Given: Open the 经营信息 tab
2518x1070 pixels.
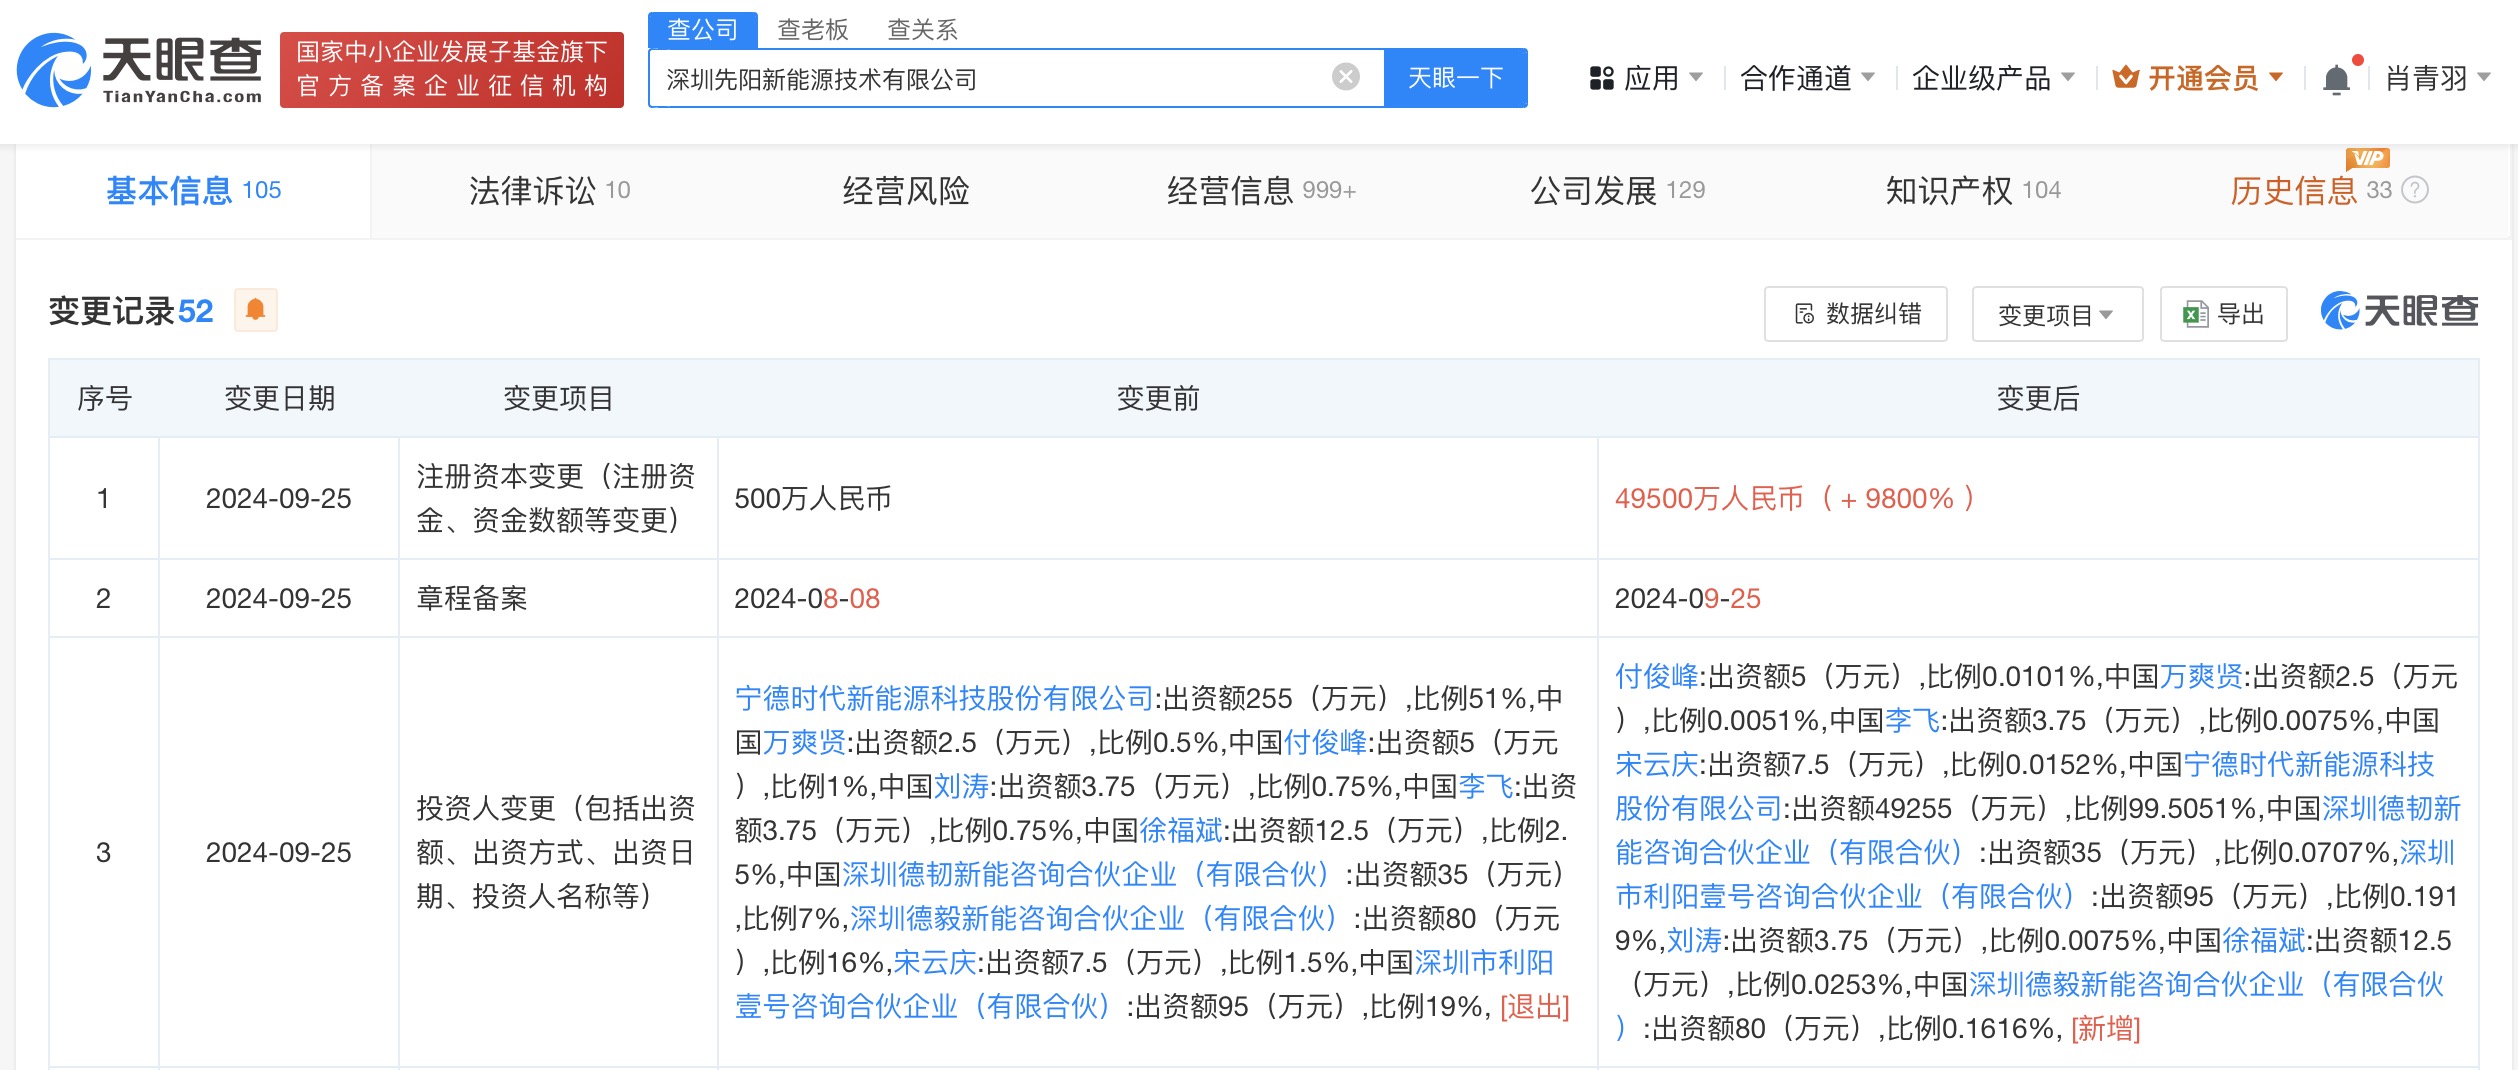Looking at the screenshot, I should pos(1261,190).
